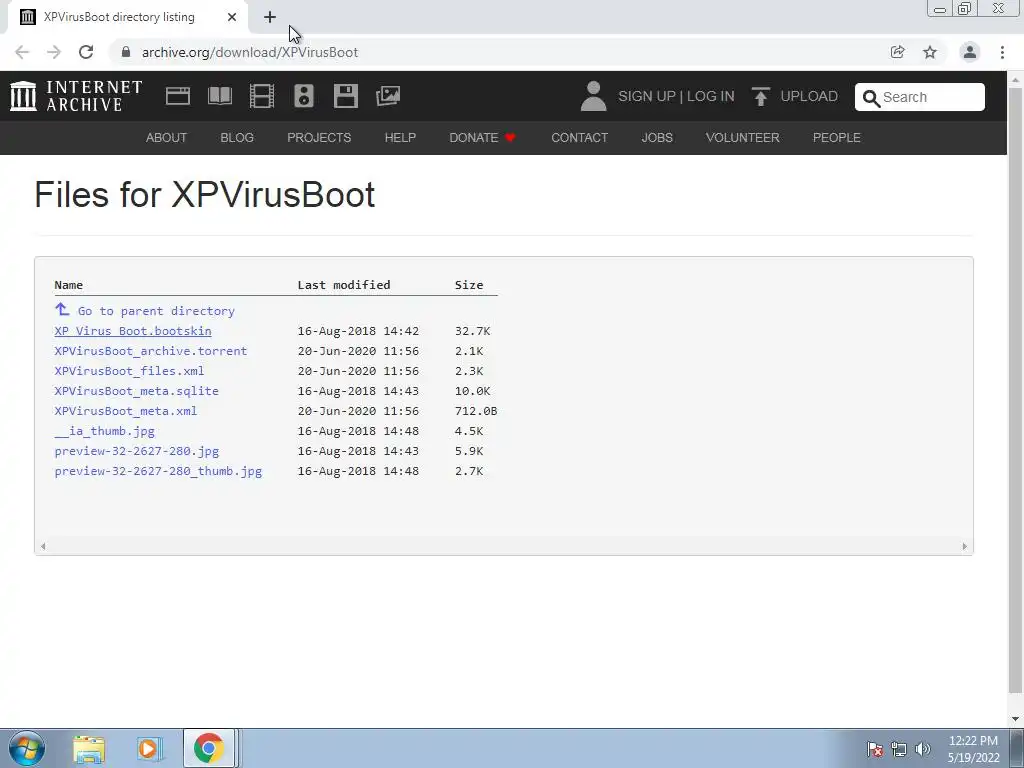Open the CONTACT menu item

pyautogui.click(x=579, y=138)
